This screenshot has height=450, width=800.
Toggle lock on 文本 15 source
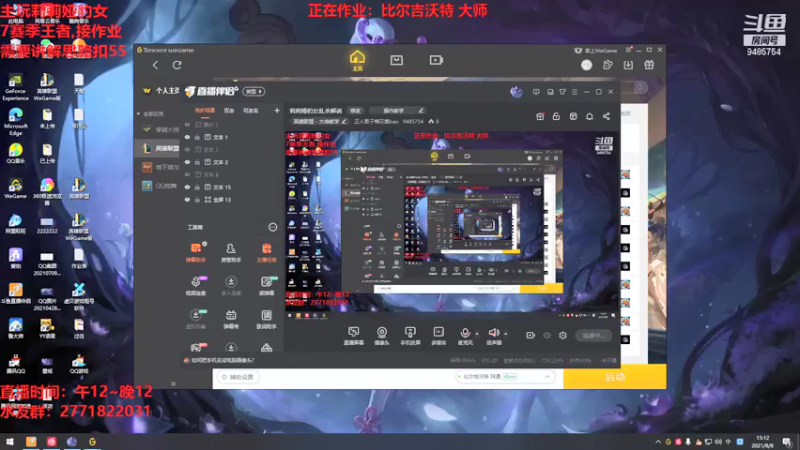coord(197,187)
